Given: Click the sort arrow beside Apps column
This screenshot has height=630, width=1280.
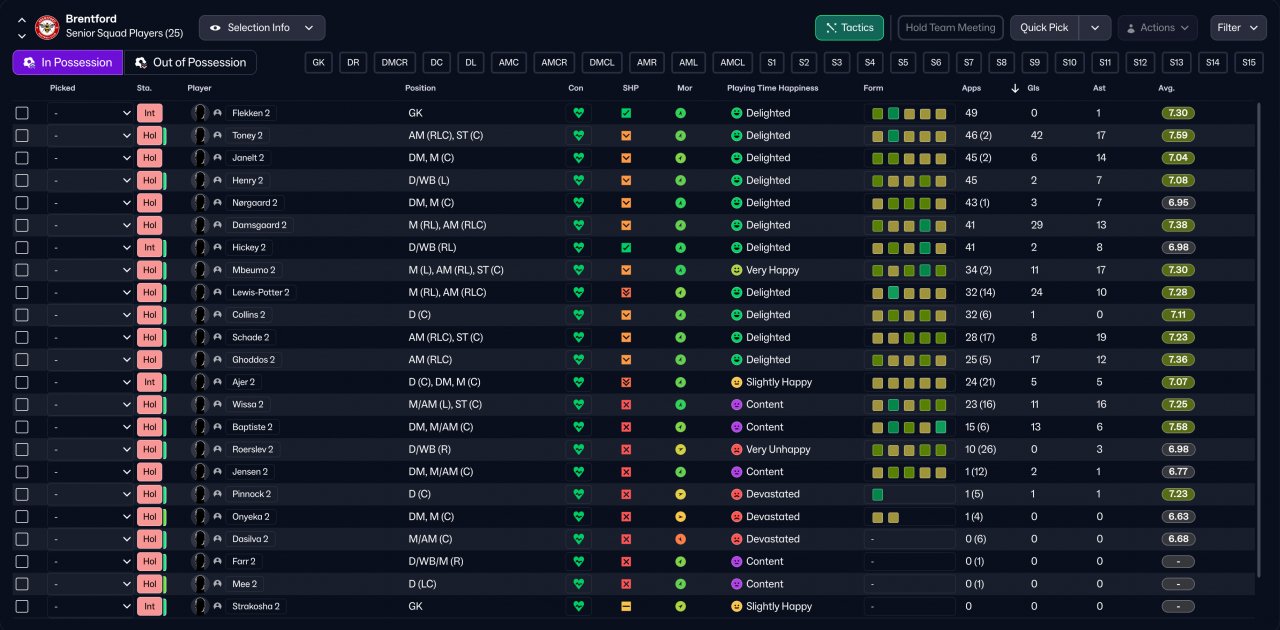Looking at the screenshot, I should pos(1016,88).
